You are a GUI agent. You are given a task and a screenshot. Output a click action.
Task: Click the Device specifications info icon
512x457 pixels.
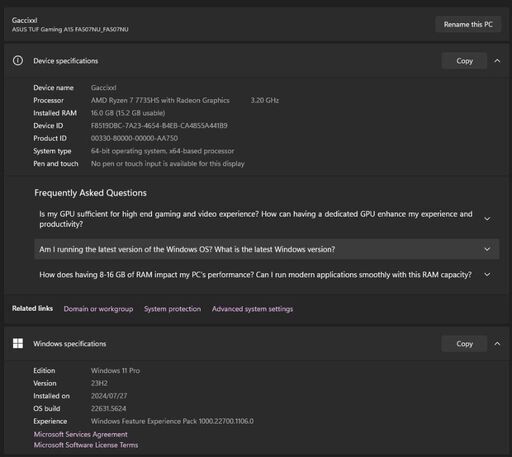[18, 61]
